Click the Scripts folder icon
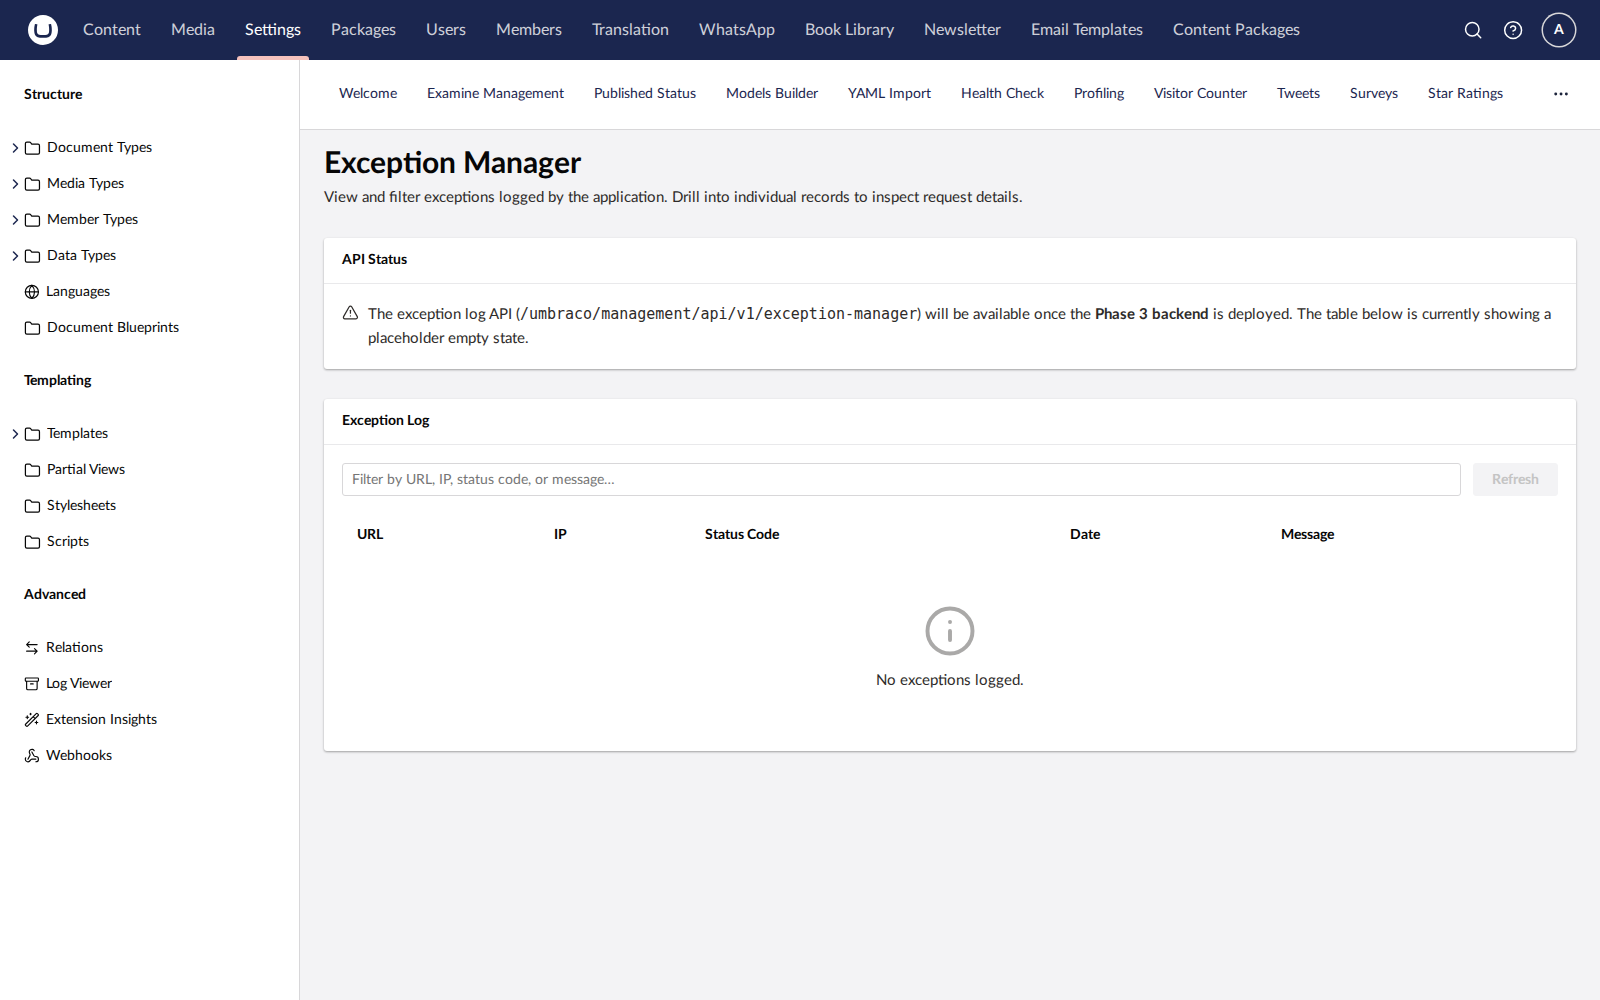 pos(33,542)
